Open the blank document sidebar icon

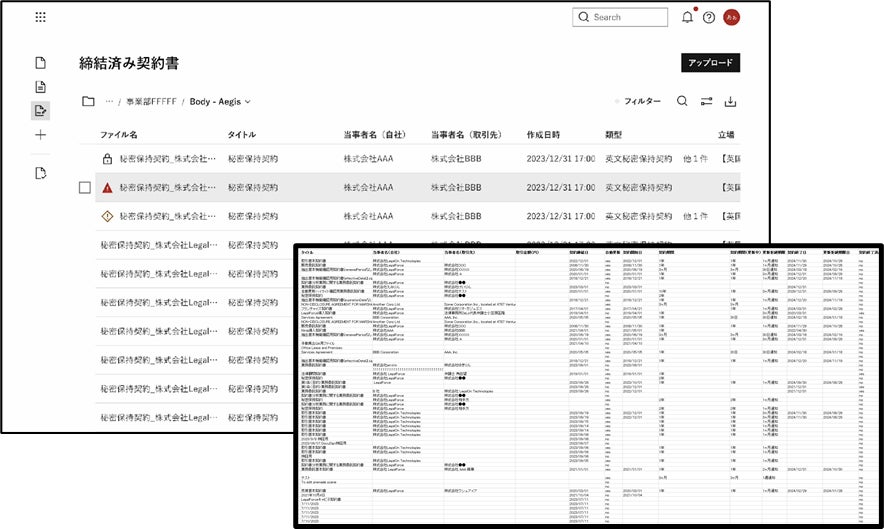pos(40,63)
